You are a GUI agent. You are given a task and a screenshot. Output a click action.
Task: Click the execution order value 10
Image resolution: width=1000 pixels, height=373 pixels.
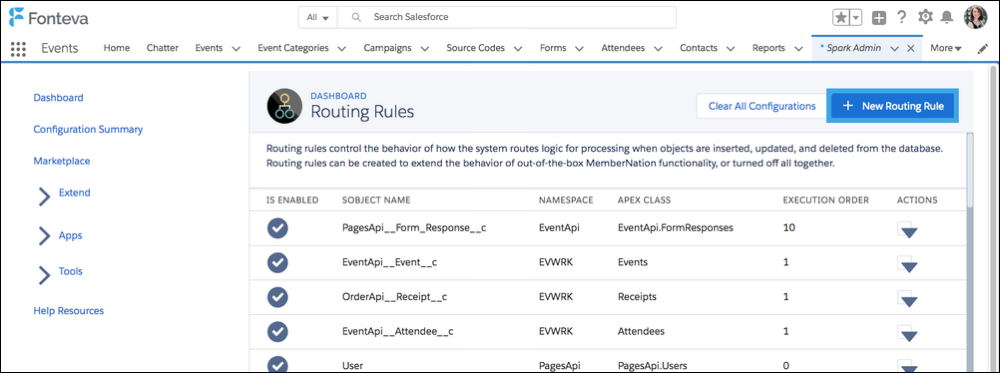pyautogui.click(x=789, y=228)
